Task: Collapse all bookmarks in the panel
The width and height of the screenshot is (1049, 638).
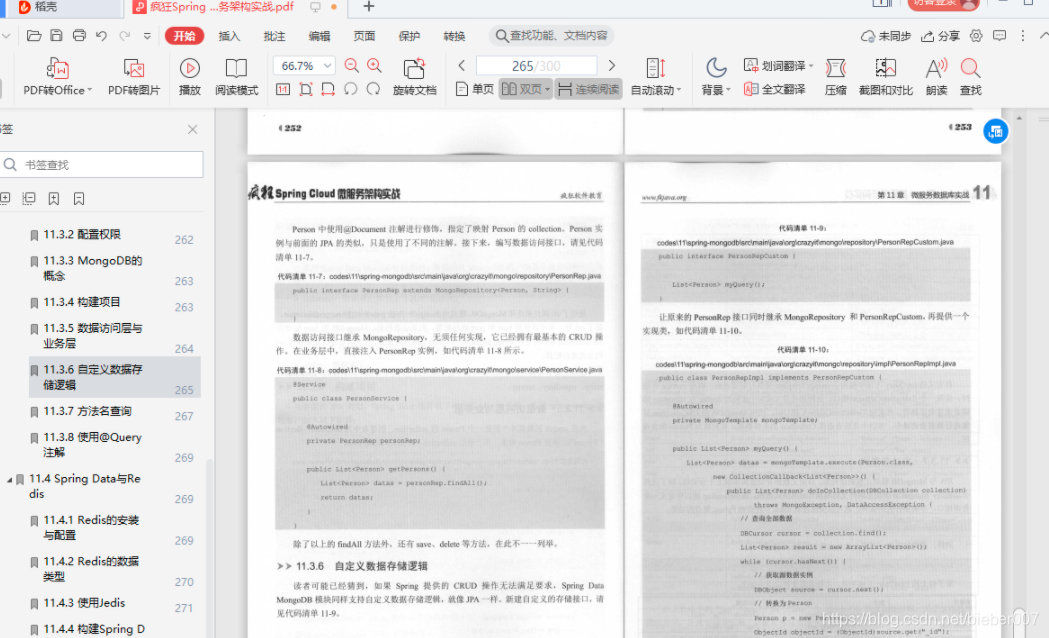Action: [29, 198]
